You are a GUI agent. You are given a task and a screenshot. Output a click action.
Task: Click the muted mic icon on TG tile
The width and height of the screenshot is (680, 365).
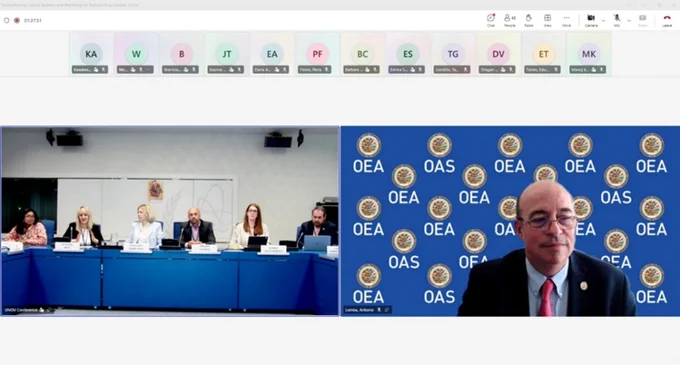click(x=466, y=69)
